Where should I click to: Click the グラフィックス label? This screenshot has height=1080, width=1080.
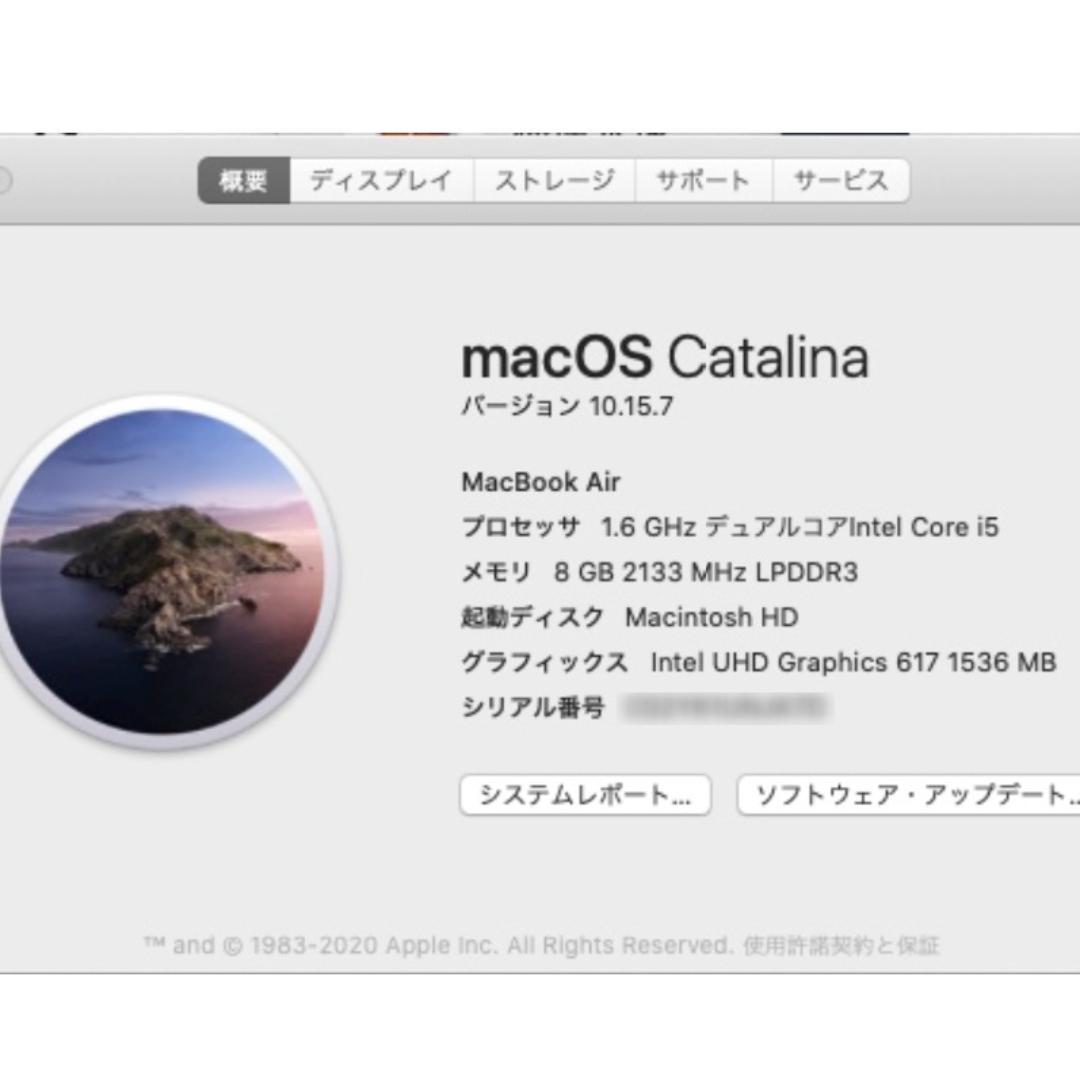(545, 663)
